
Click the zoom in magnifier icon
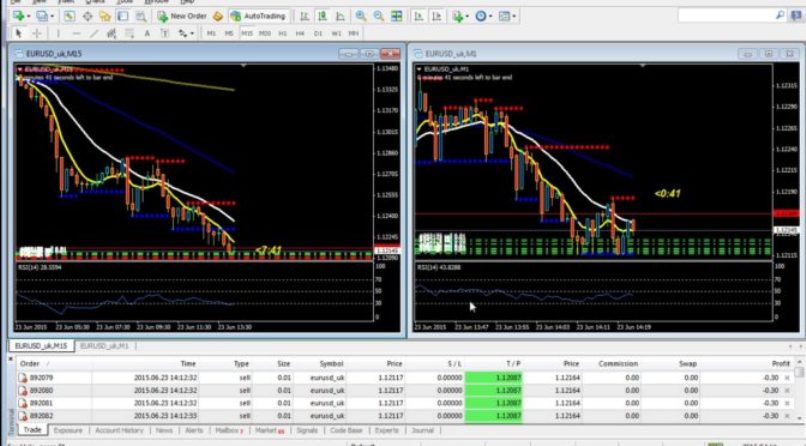point(361,16)
